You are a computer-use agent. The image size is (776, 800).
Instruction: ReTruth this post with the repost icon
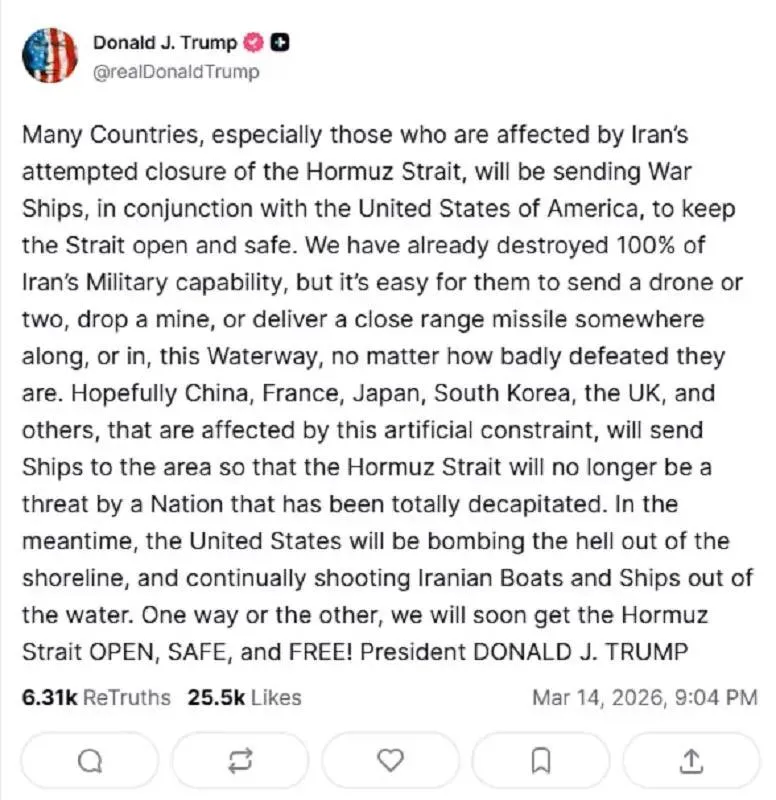(240, 761)
